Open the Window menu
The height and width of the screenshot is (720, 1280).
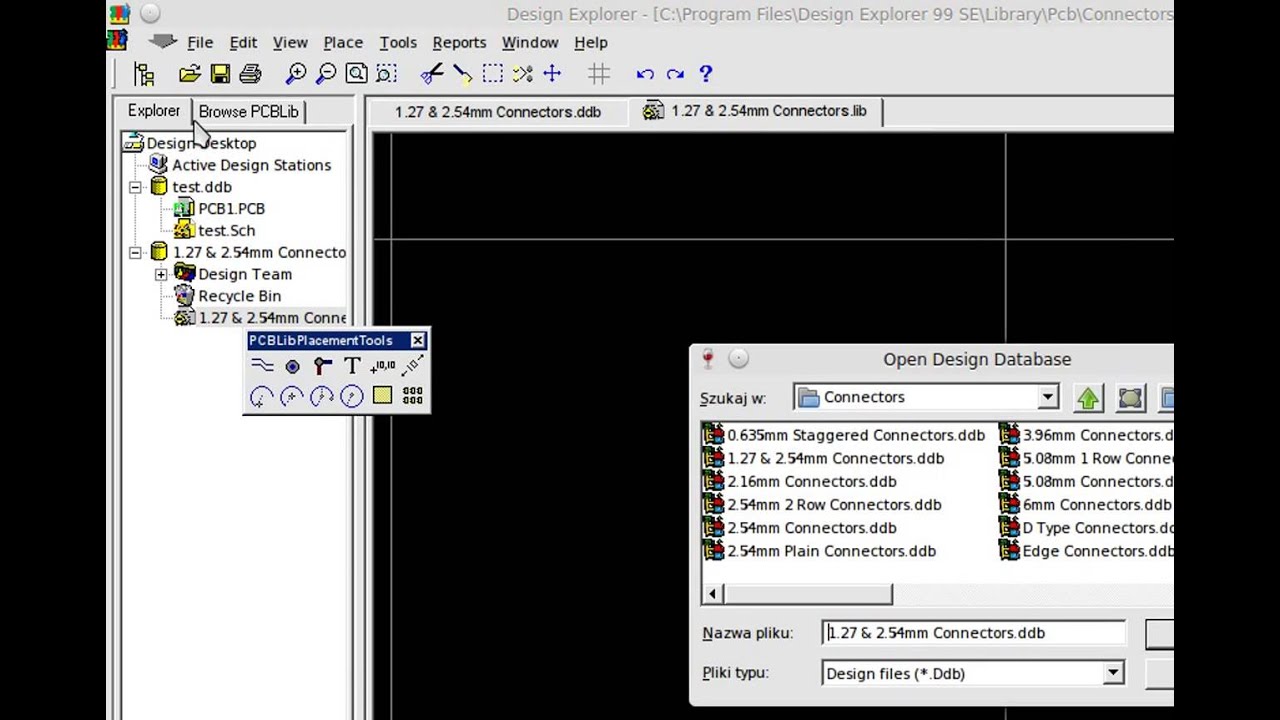[530, 42]
